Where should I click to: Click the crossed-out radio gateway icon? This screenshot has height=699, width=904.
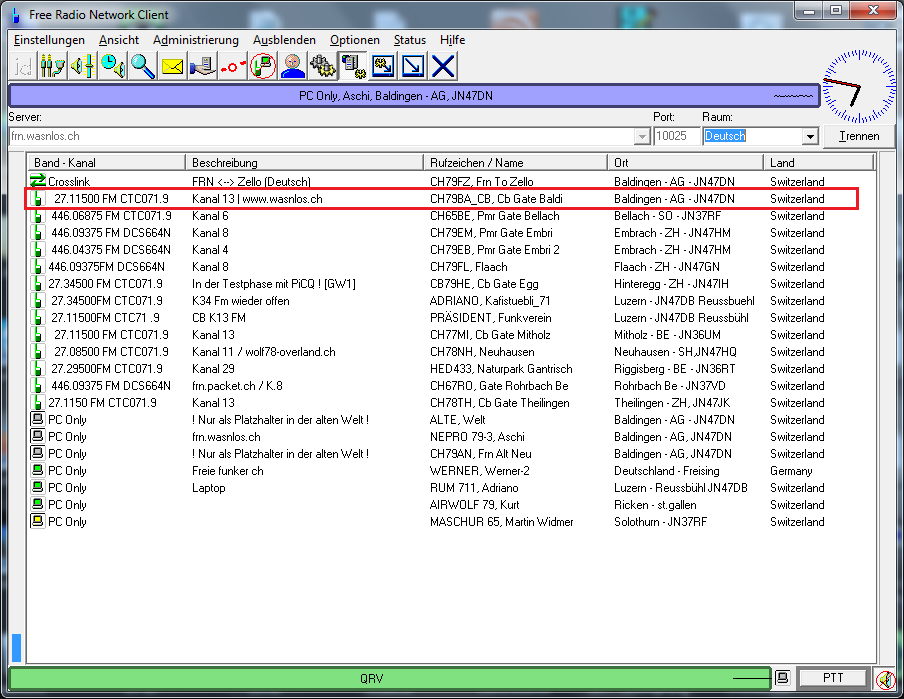[x=263, y=66]
